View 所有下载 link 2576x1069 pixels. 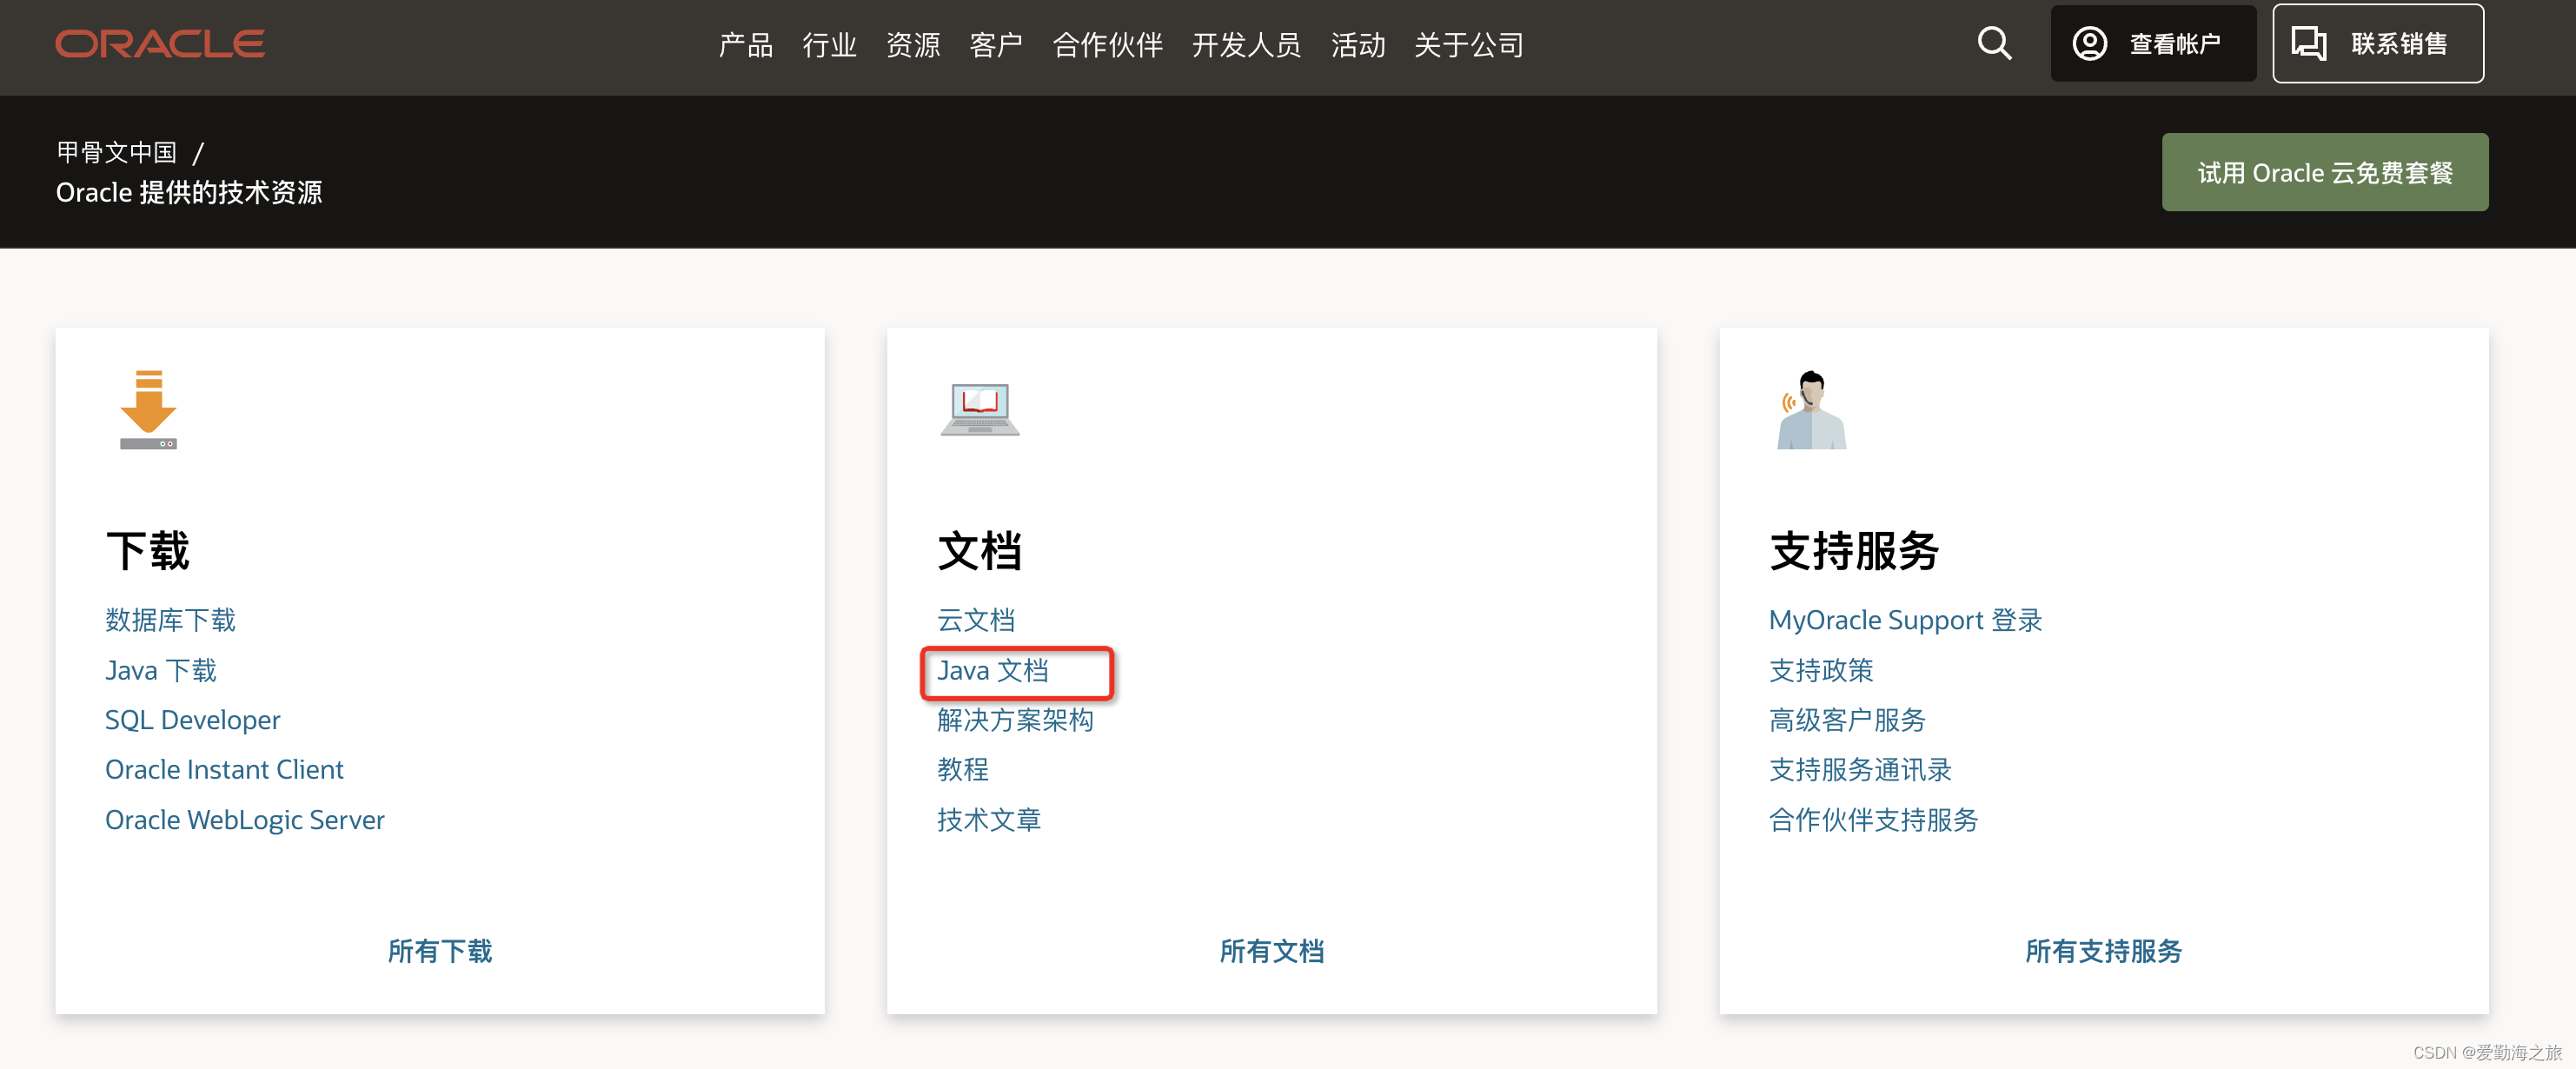[440, 951]
